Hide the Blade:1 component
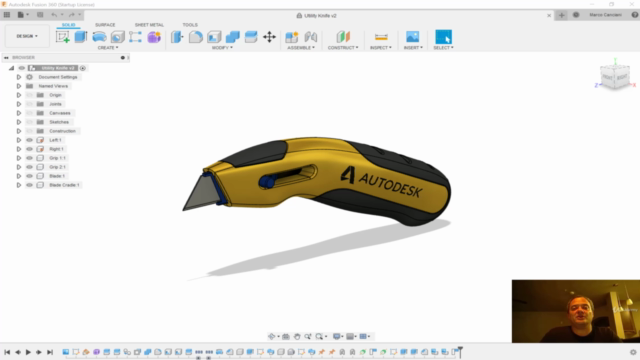Image resolution: width=640 pixels, height=360 pixels. click(29, 176)
